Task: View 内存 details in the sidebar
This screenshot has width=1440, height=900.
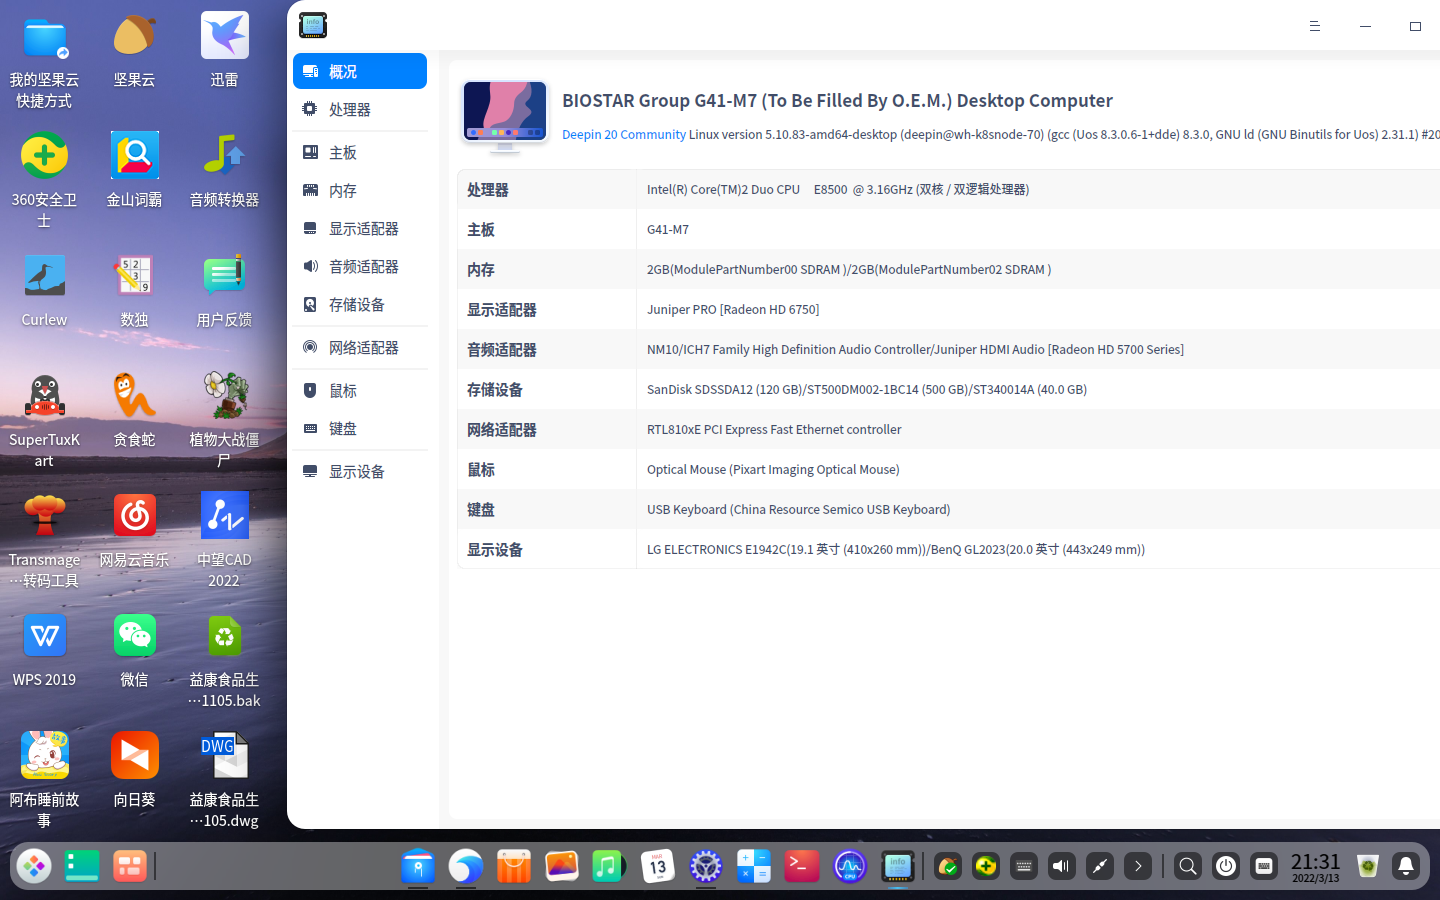Action: [340, 190]
